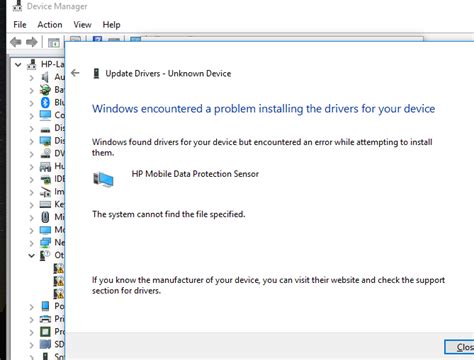Expand the IDE controllers category
The width and height of the screenshot is (474, 360).
tap(31, 180)
